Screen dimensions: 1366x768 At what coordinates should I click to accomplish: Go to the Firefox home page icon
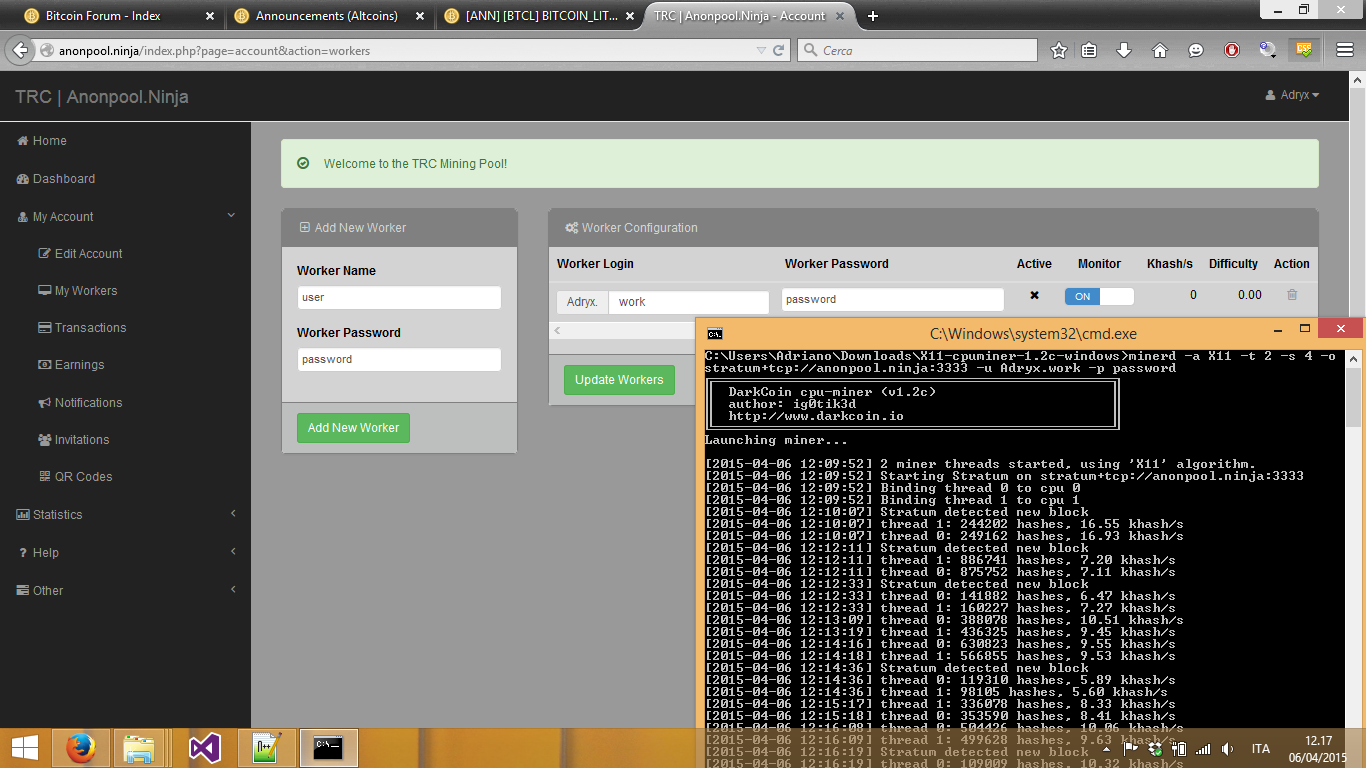[1160, 50]
